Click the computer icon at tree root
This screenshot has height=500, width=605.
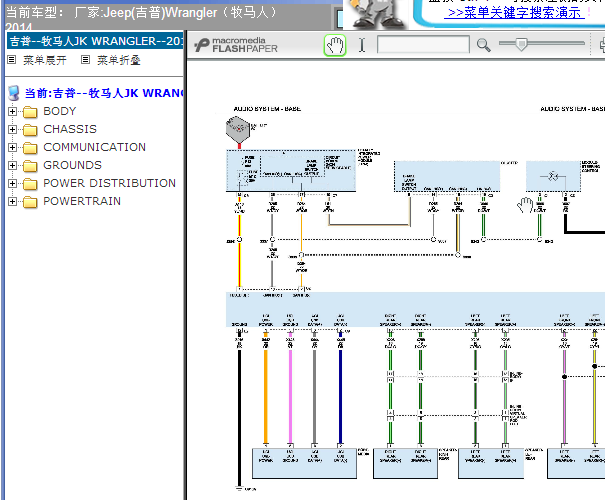(x=14, y=93)
